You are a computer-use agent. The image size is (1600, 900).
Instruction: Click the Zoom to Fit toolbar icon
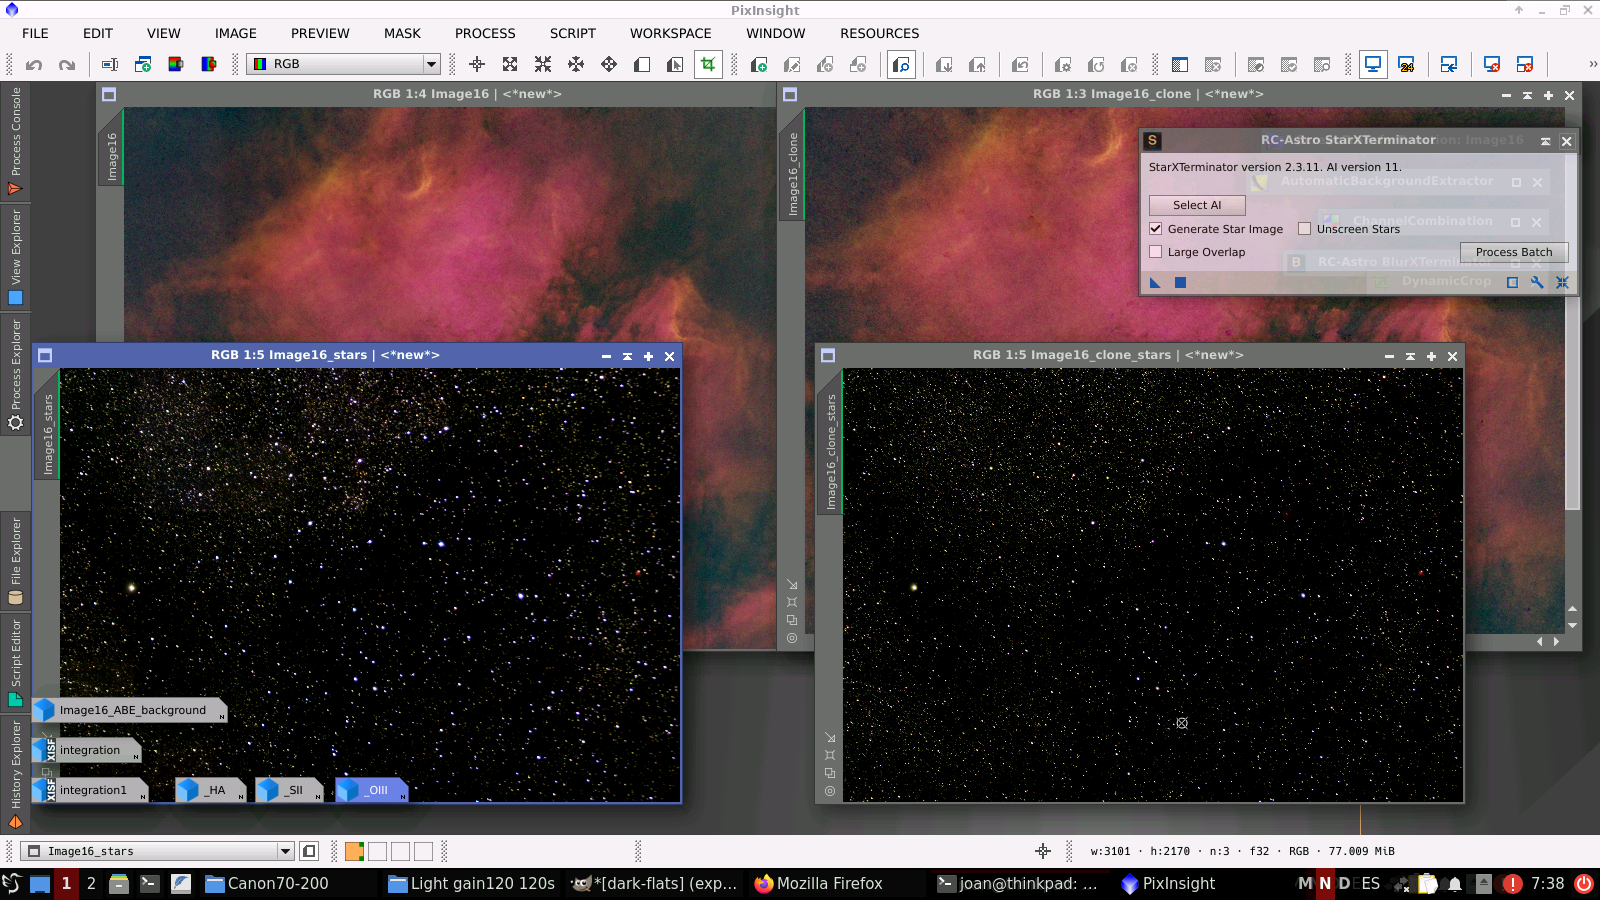510,65
